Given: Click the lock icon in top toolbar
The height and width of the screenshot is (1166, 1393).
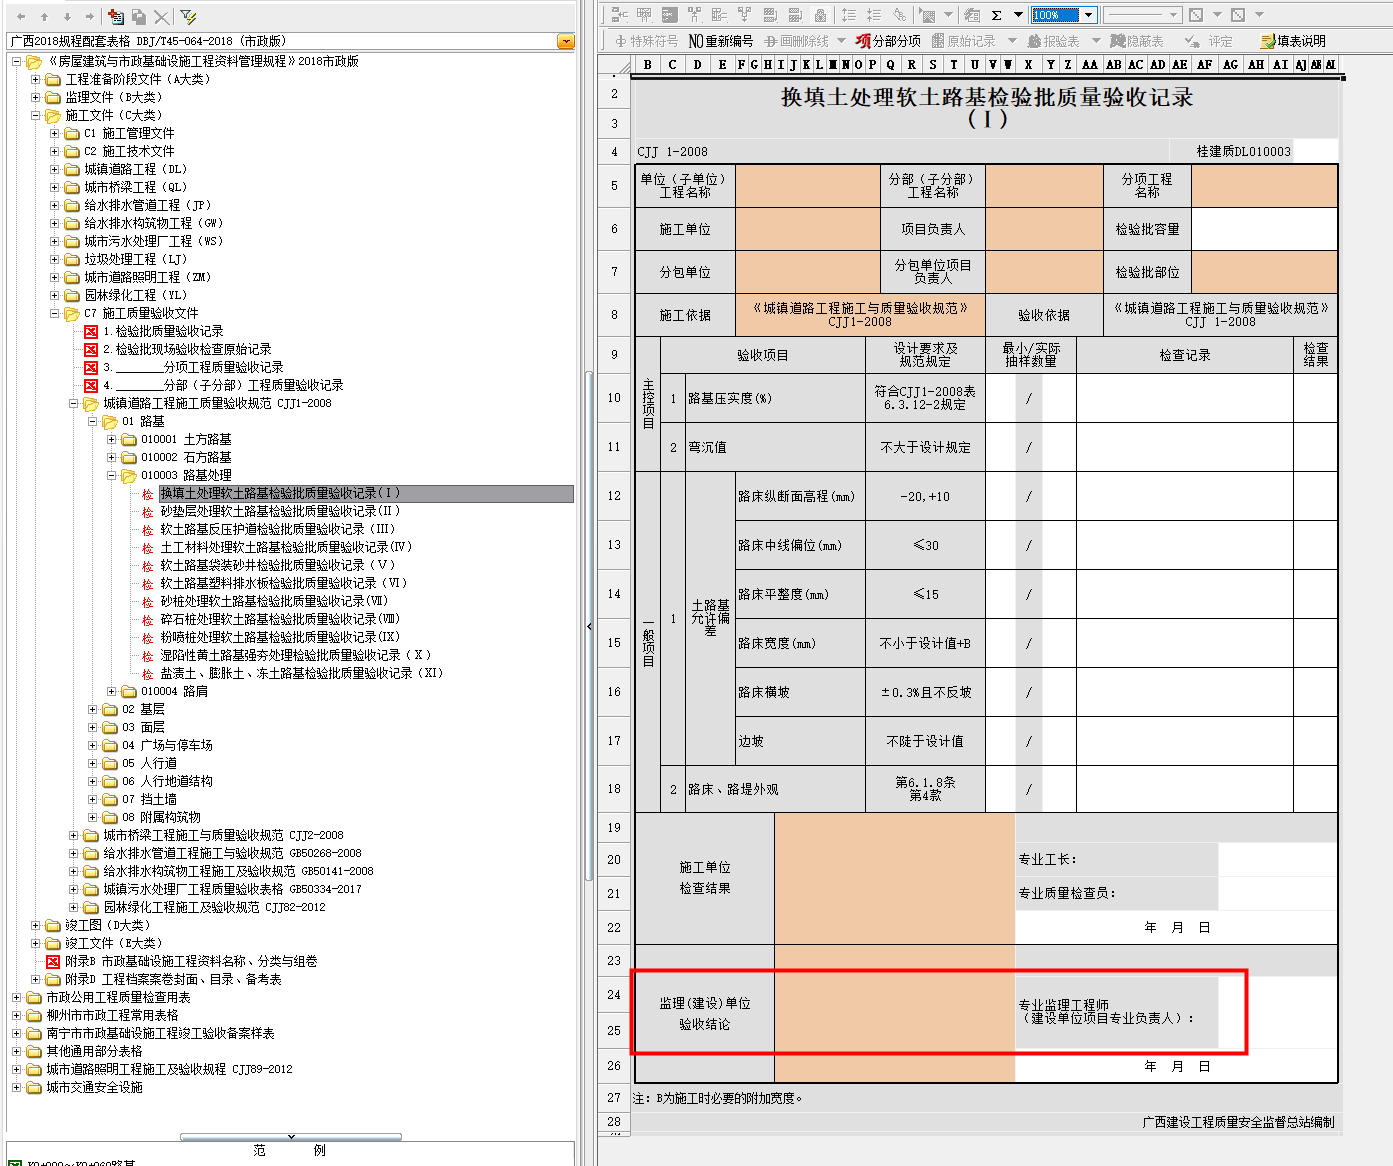Looking at the screenshot, I should [820, 15].
